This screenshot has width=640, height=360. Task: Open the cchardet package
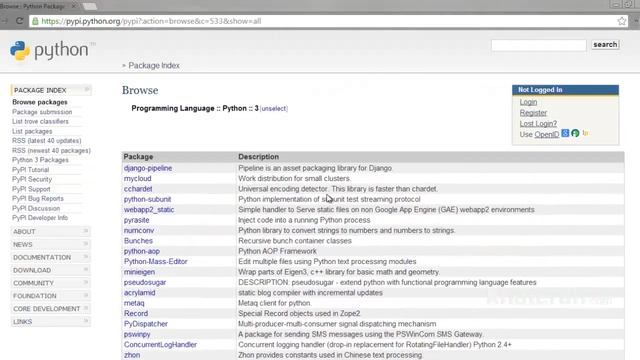pyautogui.click(x=138, y=189)
